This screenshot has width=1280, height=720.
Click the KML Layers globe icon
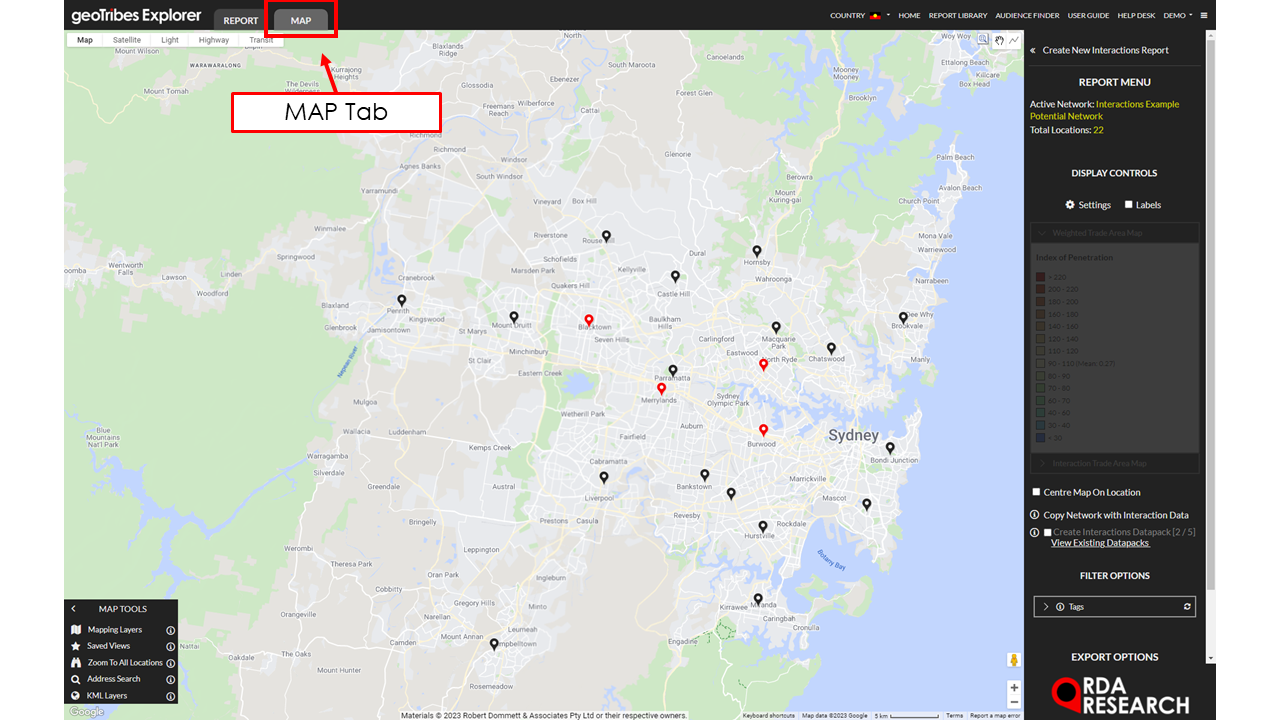76,696
